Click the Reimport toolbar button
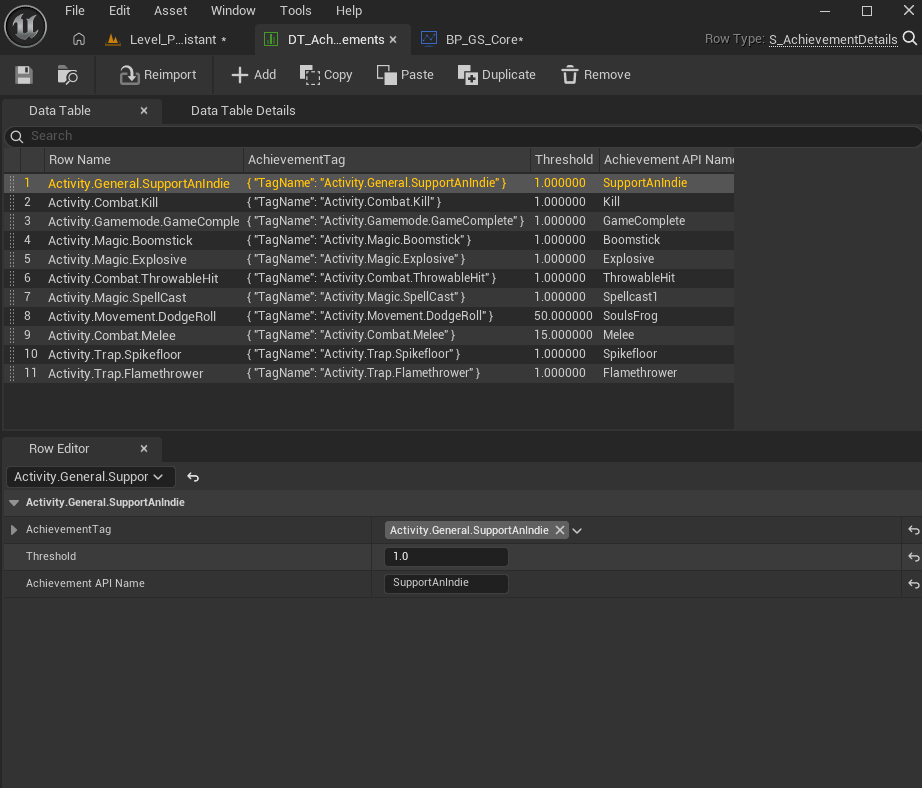 pyautogui.click(x=158, y=75)
